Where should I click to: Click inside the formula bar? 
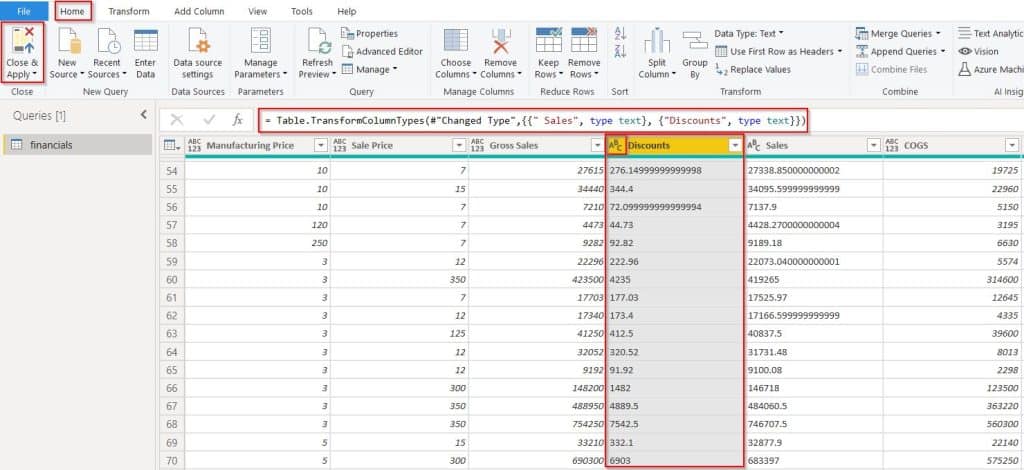coord(534,120)
